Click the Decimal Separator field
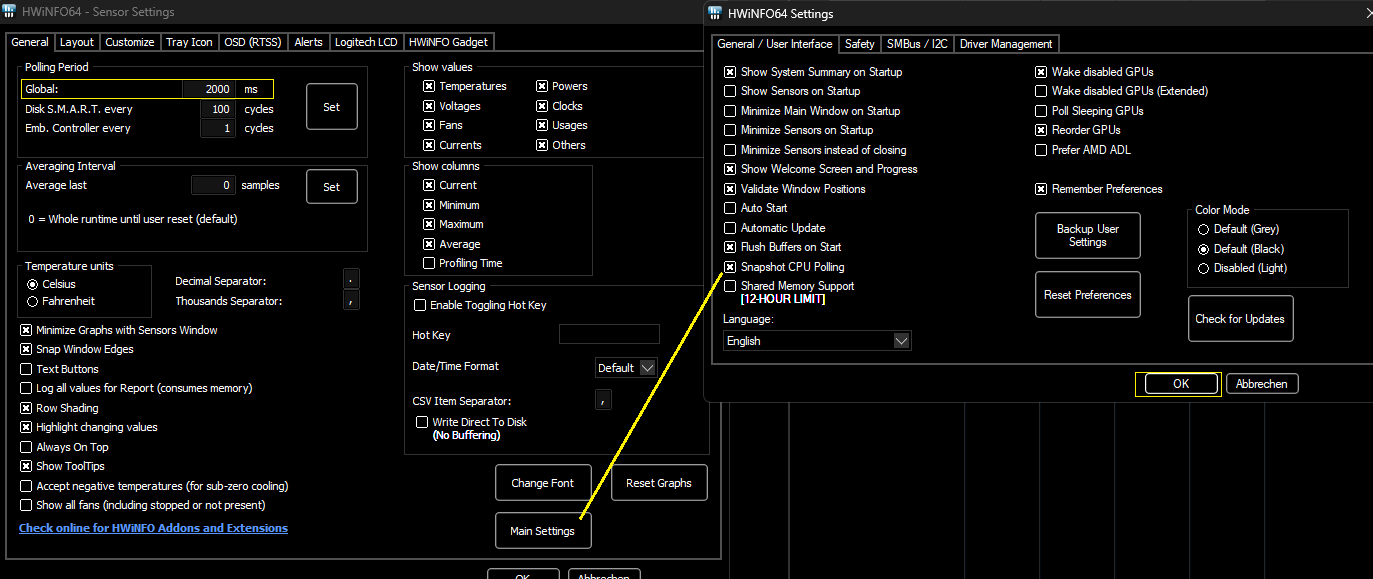1373x579 pixels. pos(351,279)
